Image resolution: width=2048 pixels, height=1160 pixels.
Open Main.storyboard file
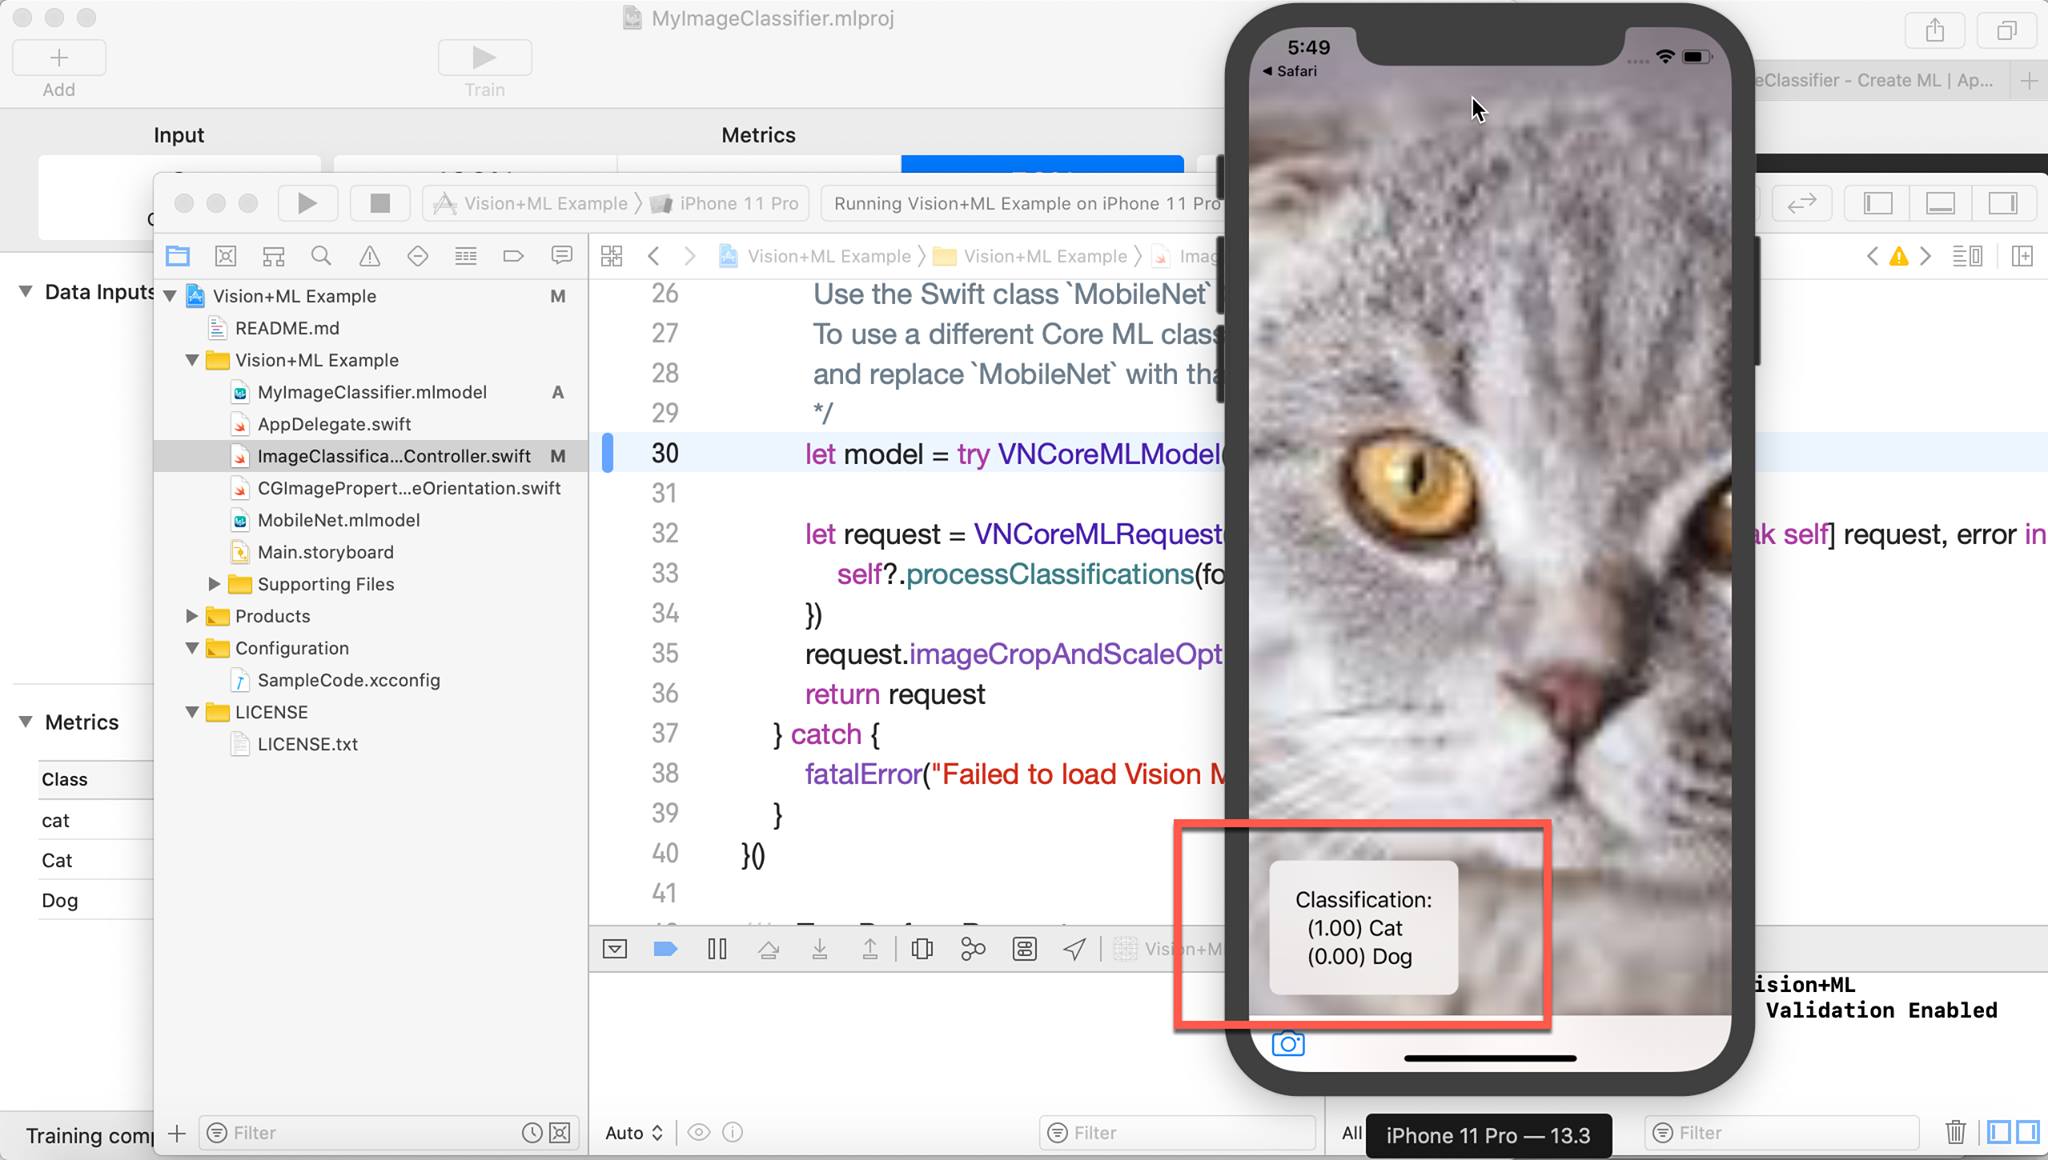click(x=325, y=552)
